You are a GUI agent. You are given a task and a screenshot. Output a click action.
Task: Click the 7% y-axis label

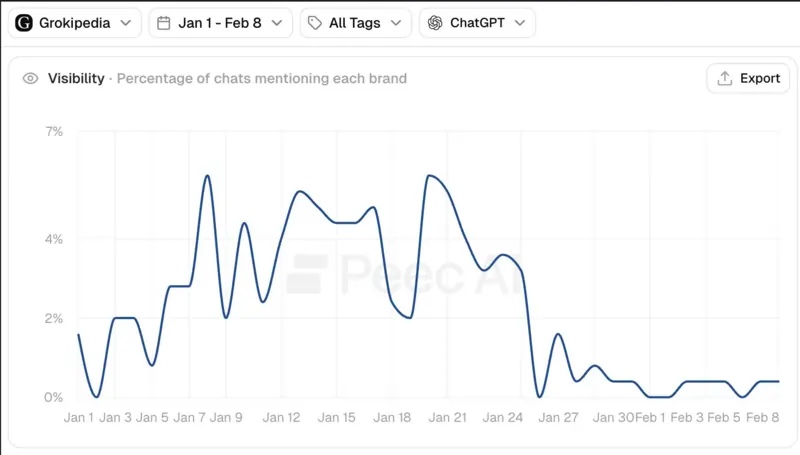pos(53,131)
